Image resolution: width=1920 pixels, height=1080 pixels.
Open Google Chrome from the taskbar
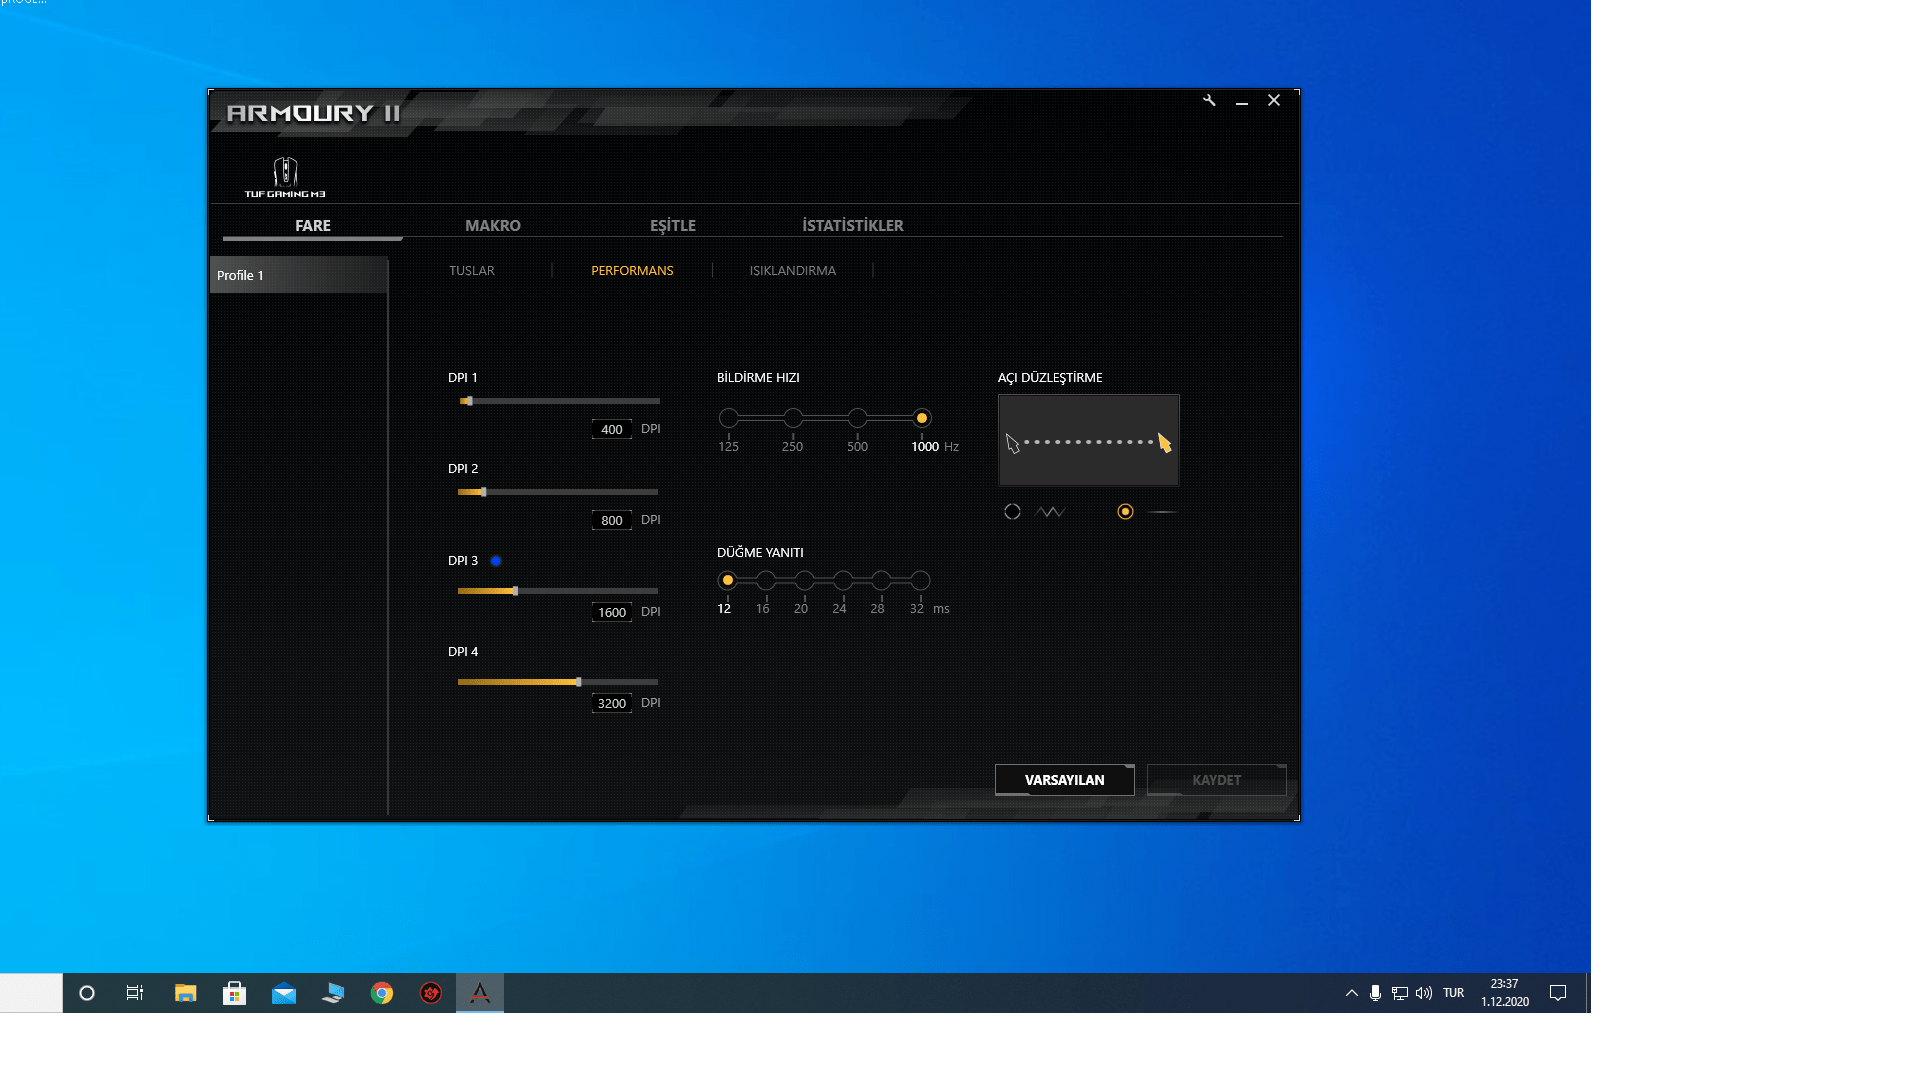coord(382,993)
